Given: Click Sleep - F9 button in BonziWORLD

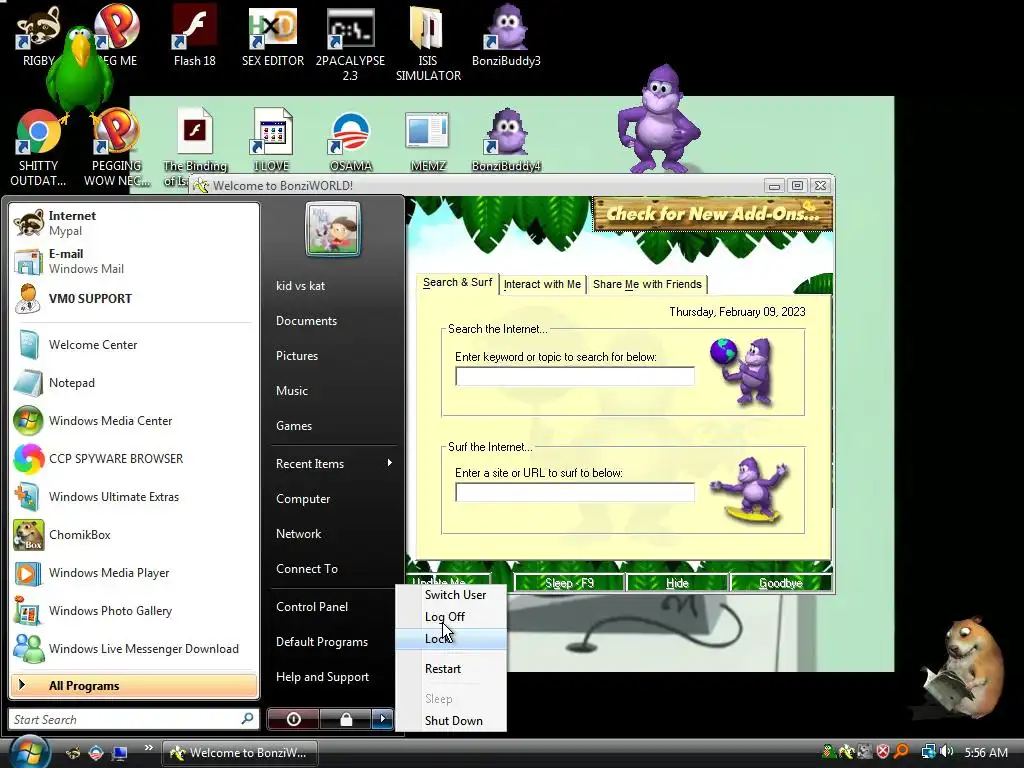Looking at the screenshot, I should point(569,583).
